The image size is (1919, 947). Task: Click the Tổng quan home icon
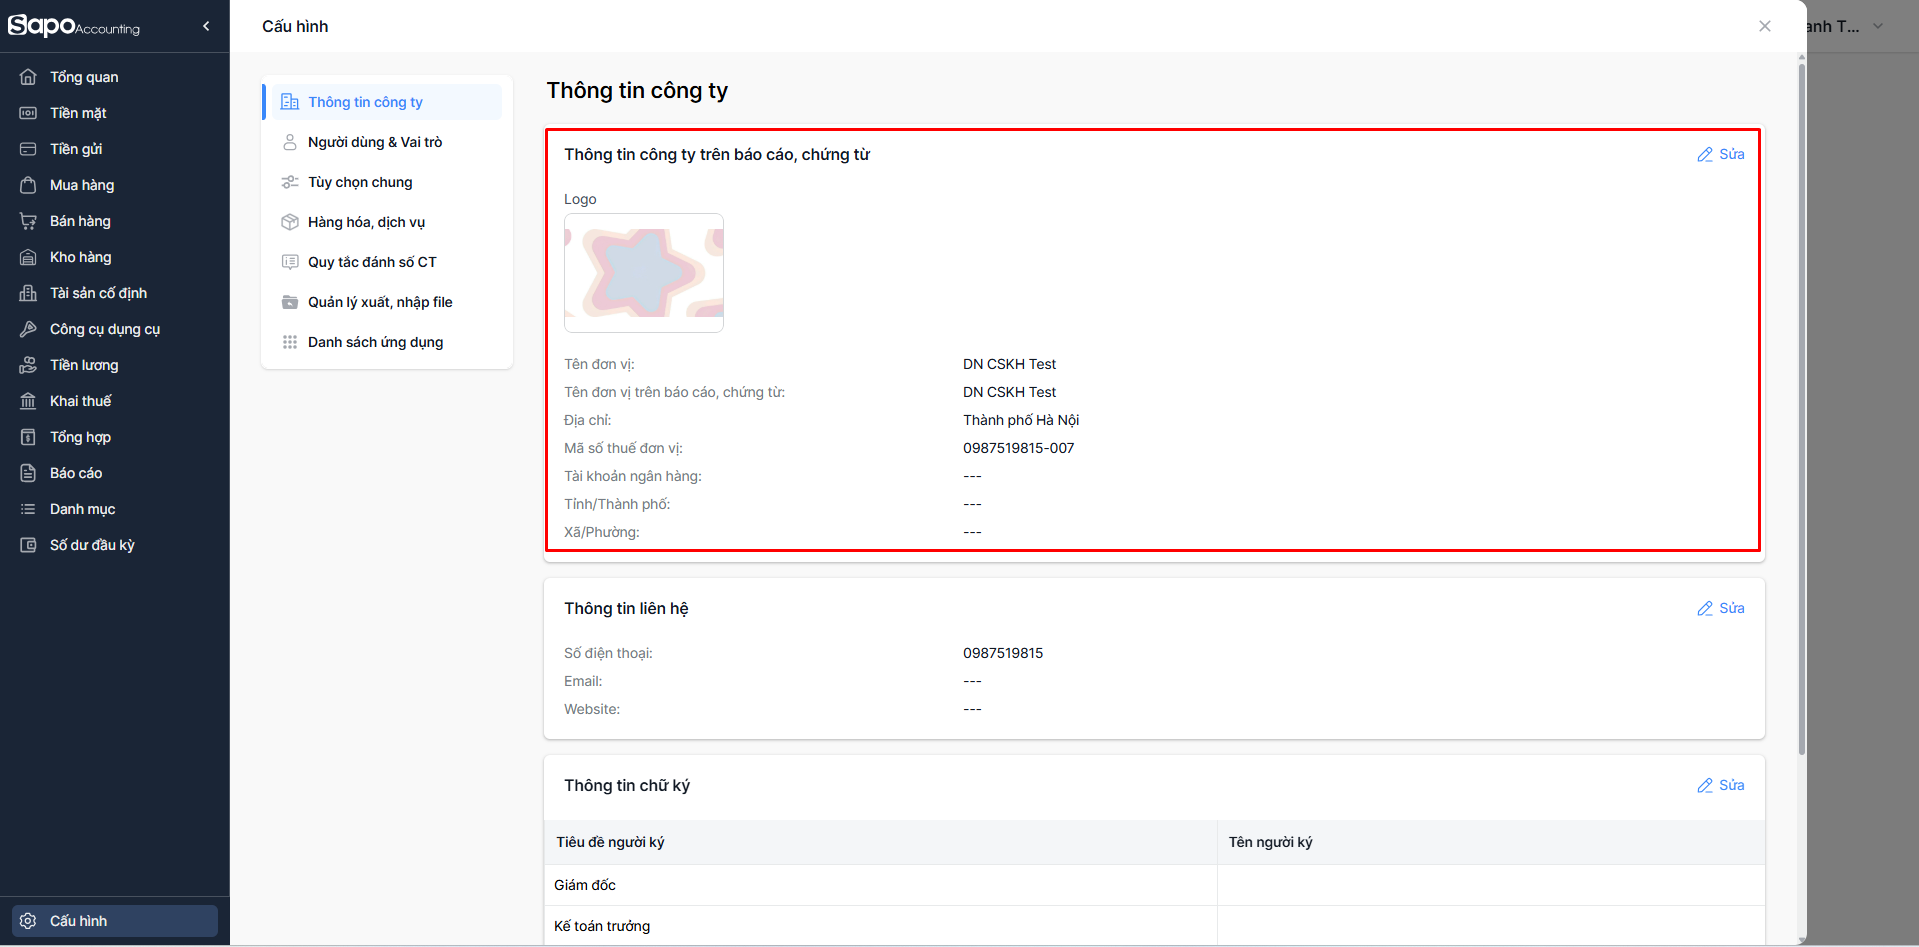pos(28,77)
